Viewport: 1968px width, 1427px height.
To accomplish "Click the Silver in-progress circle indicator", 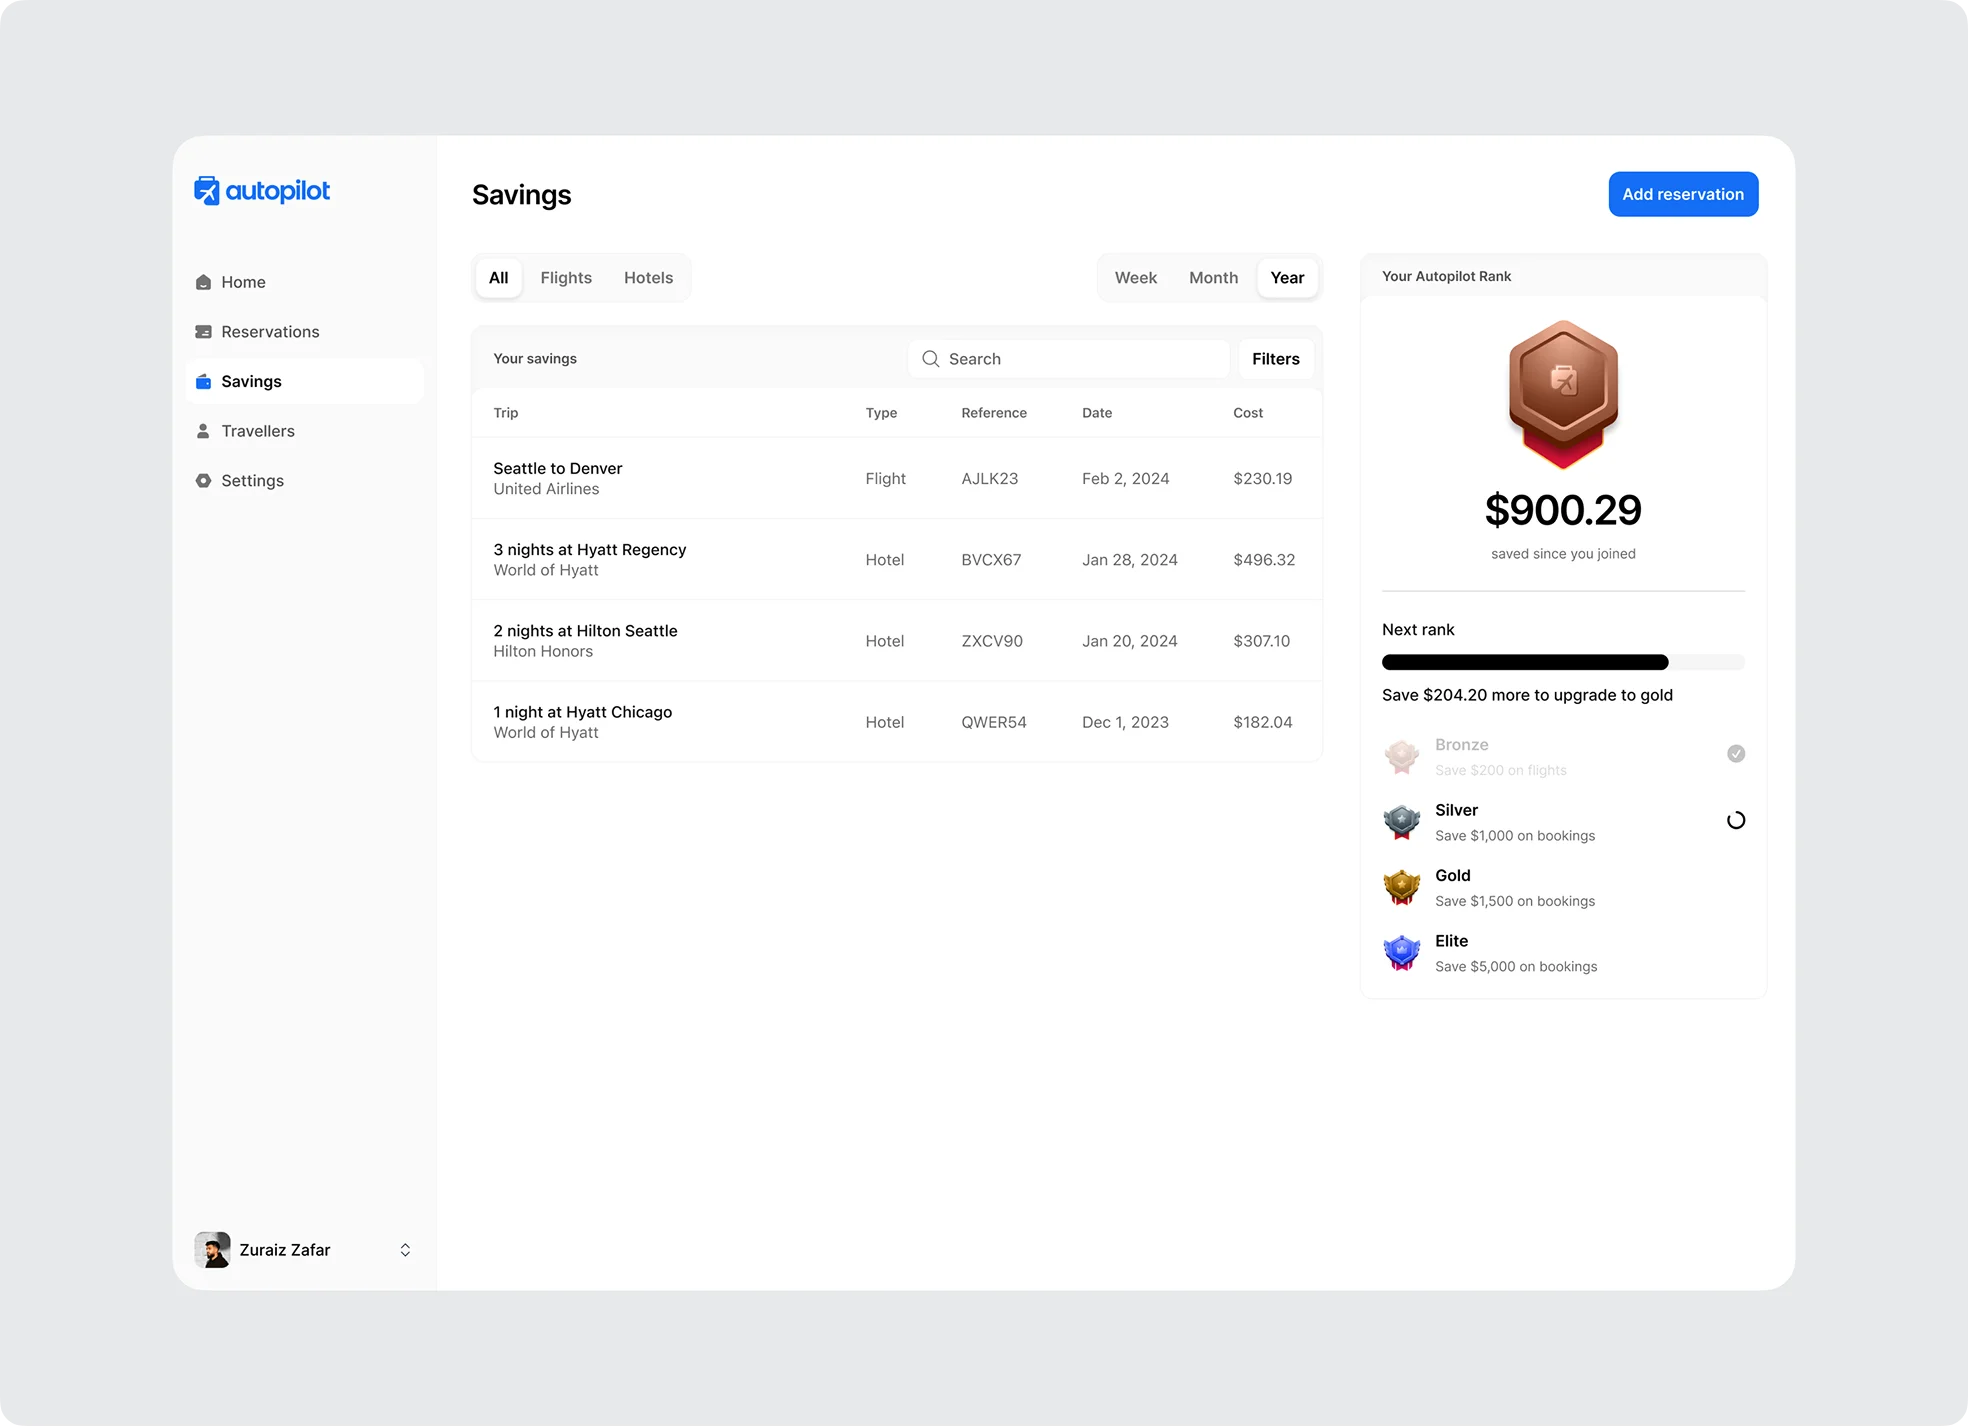I will [1736, 820].
